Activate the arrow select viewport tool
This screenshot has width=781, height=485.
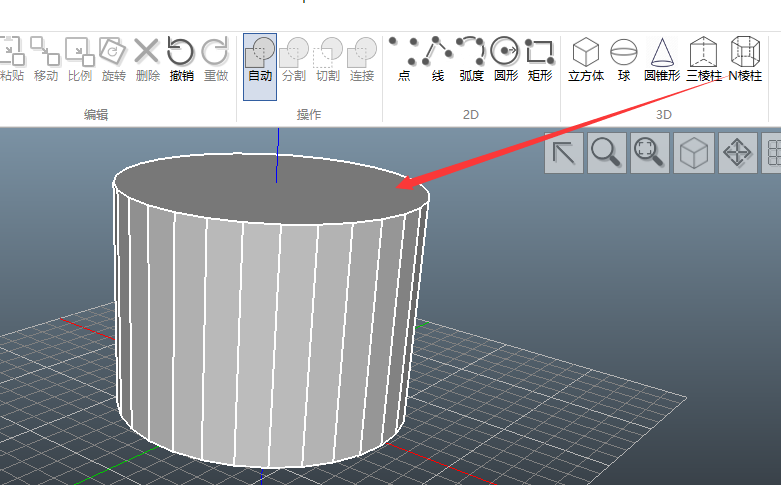(564, 153)
